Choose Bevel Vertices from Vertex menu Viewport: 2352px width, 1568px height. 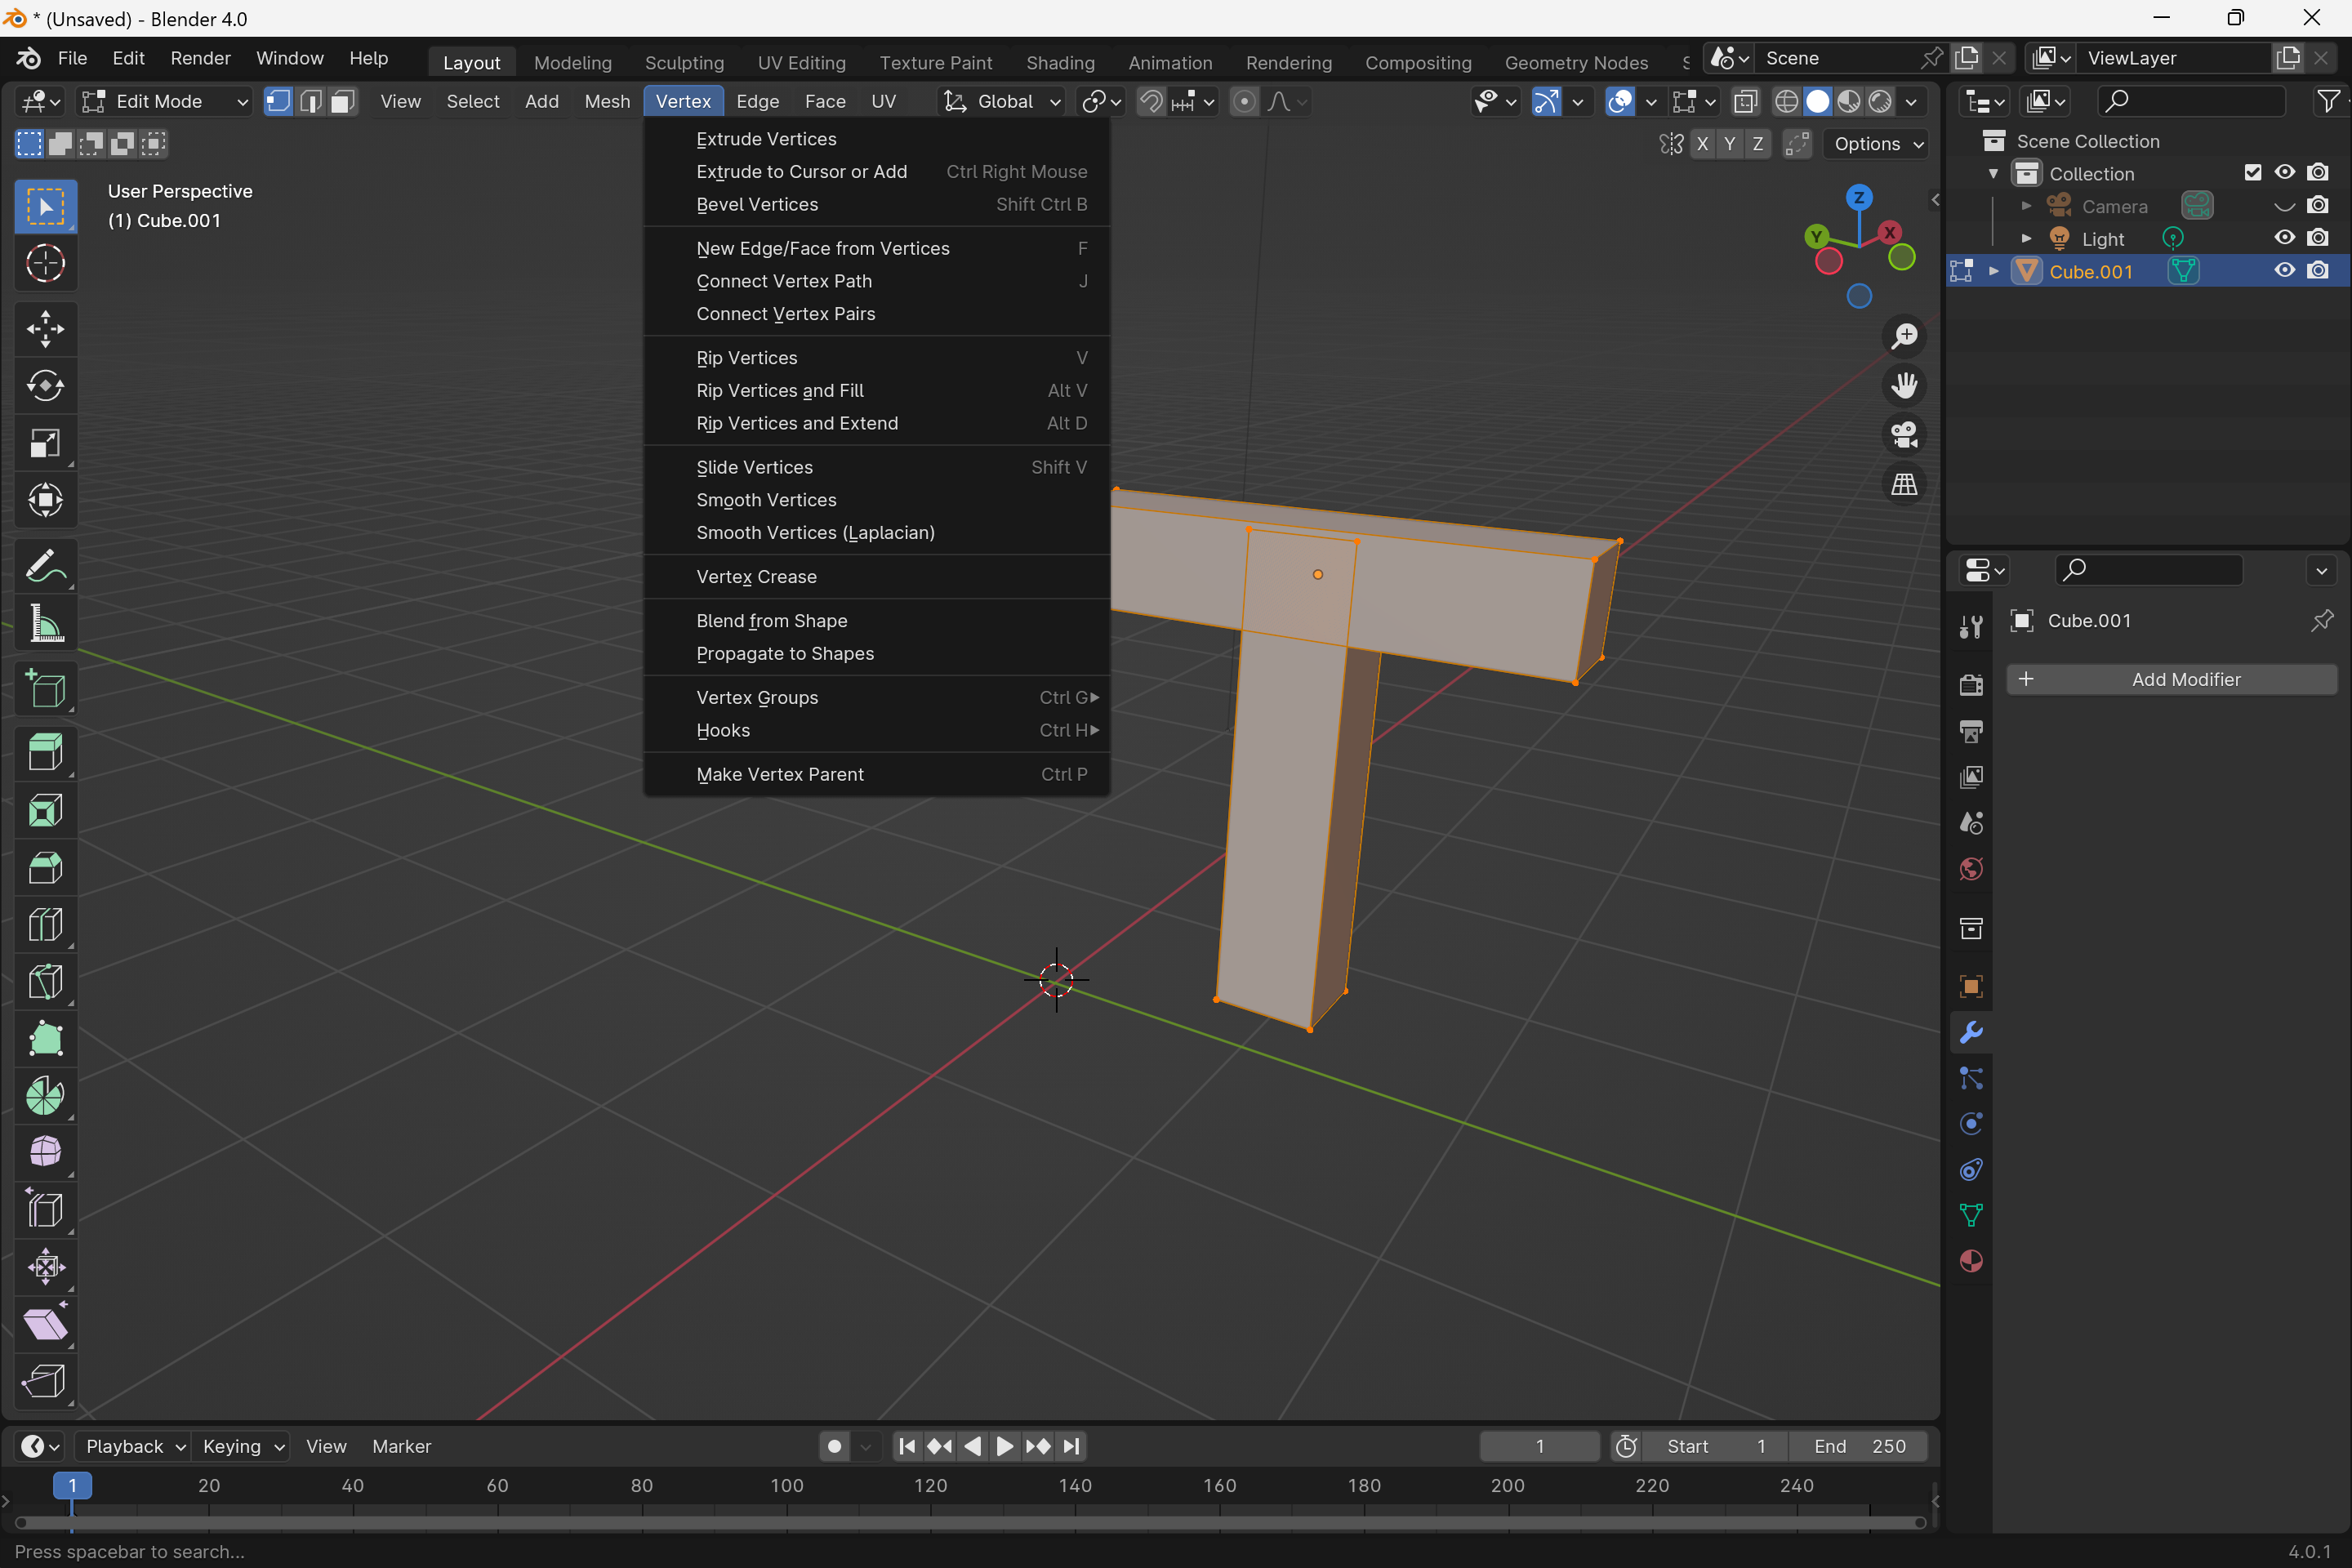tap(757, 204)
